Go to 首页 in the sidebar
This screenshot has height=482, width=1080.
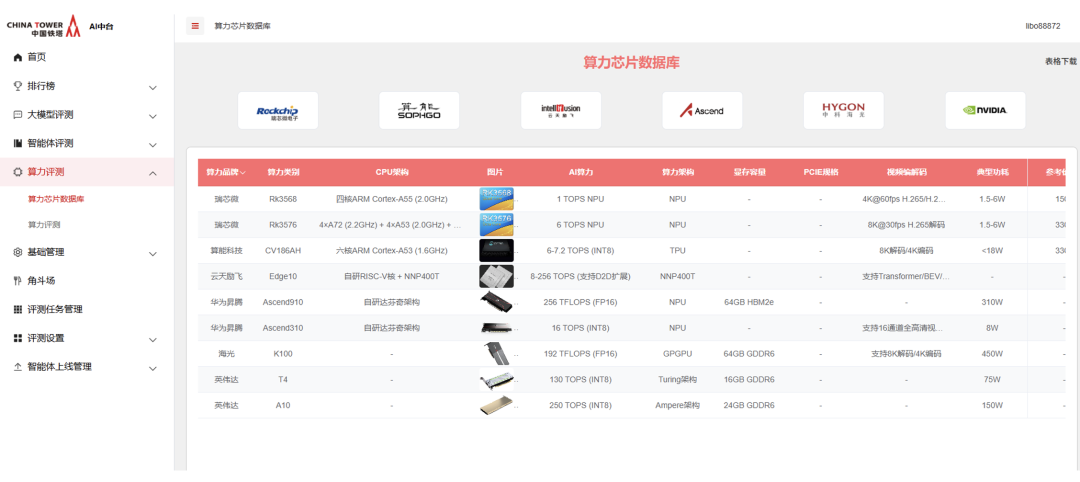(x=37, y=58)
